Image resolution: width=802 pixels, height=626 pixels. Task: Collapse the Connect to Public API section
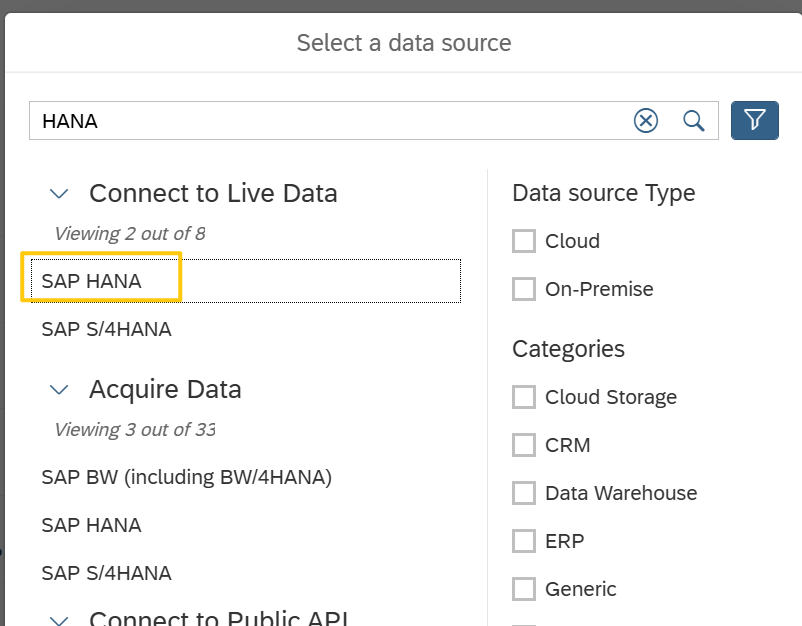pyautogui.click(x=59, y=620)
